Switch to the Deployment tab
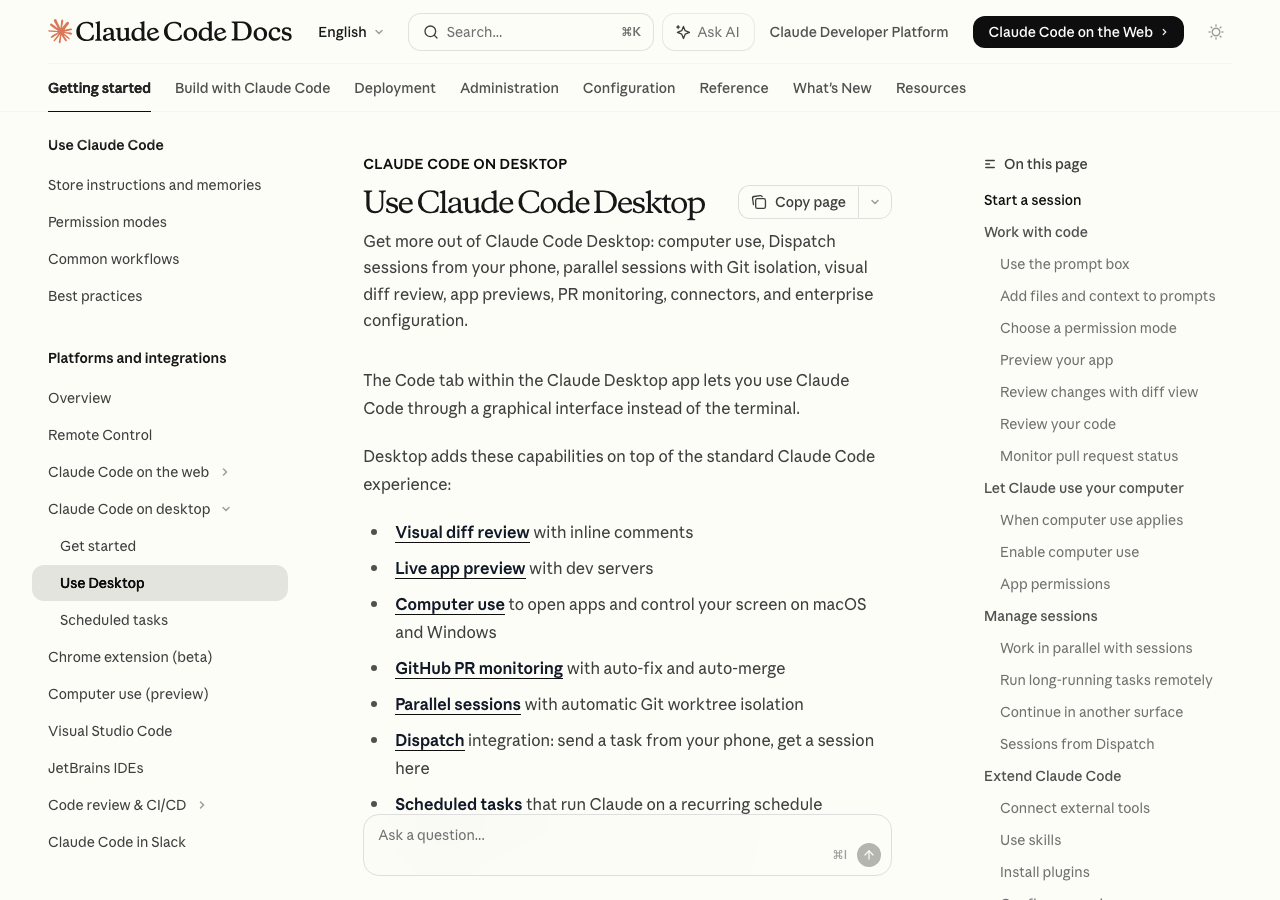This screenshot has height=900, width=1280. click(395, 88)
